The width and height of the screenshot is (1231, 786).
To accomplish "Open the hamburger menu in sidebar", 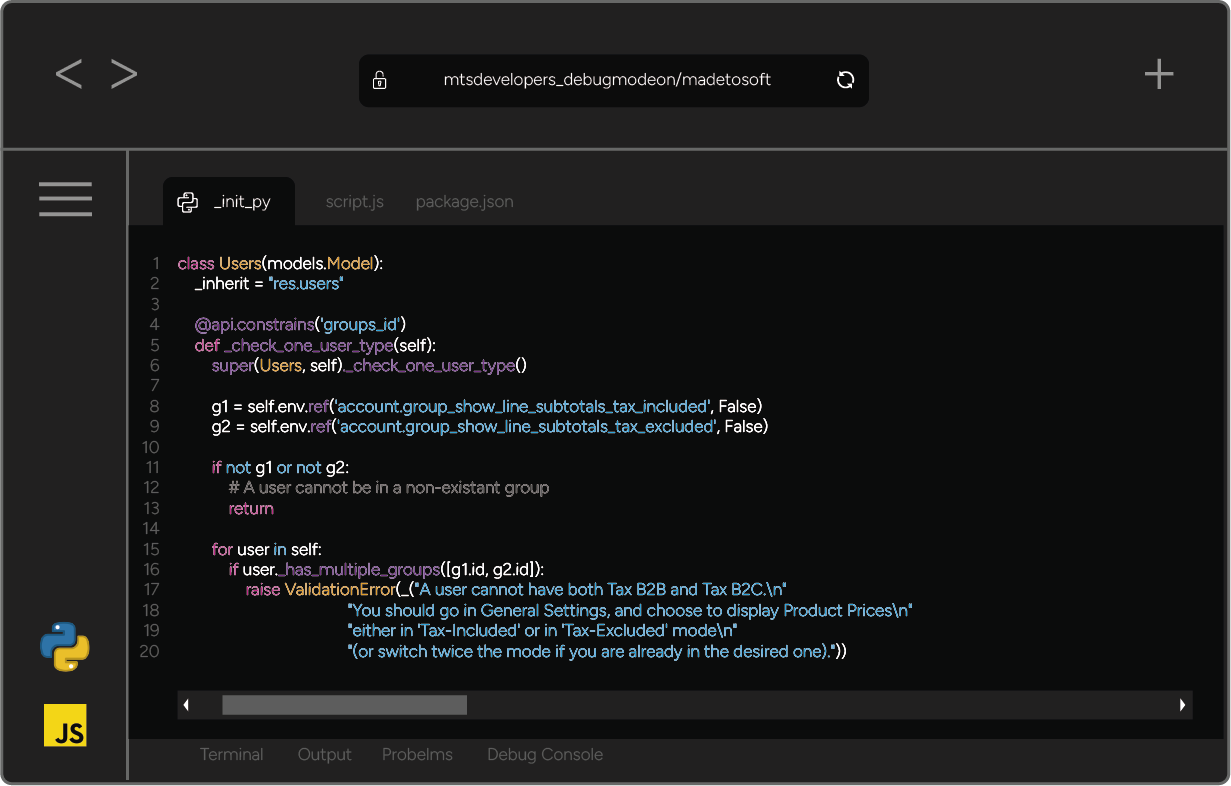I will pyautogui.click(x=66, y=199).
